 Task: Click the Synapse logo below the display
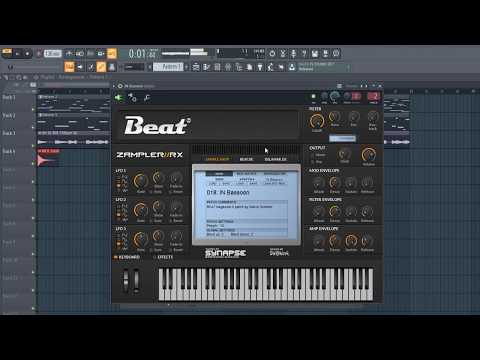[226, 253]
